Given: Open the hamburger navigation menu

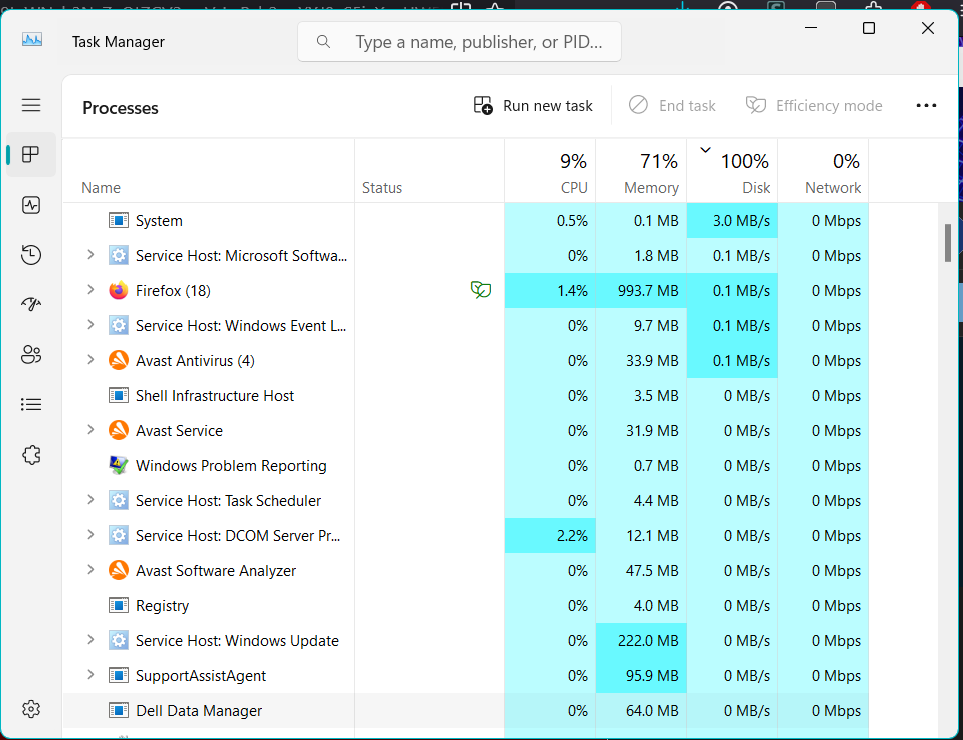Looking at the screenshot, I should click(31, 105).
